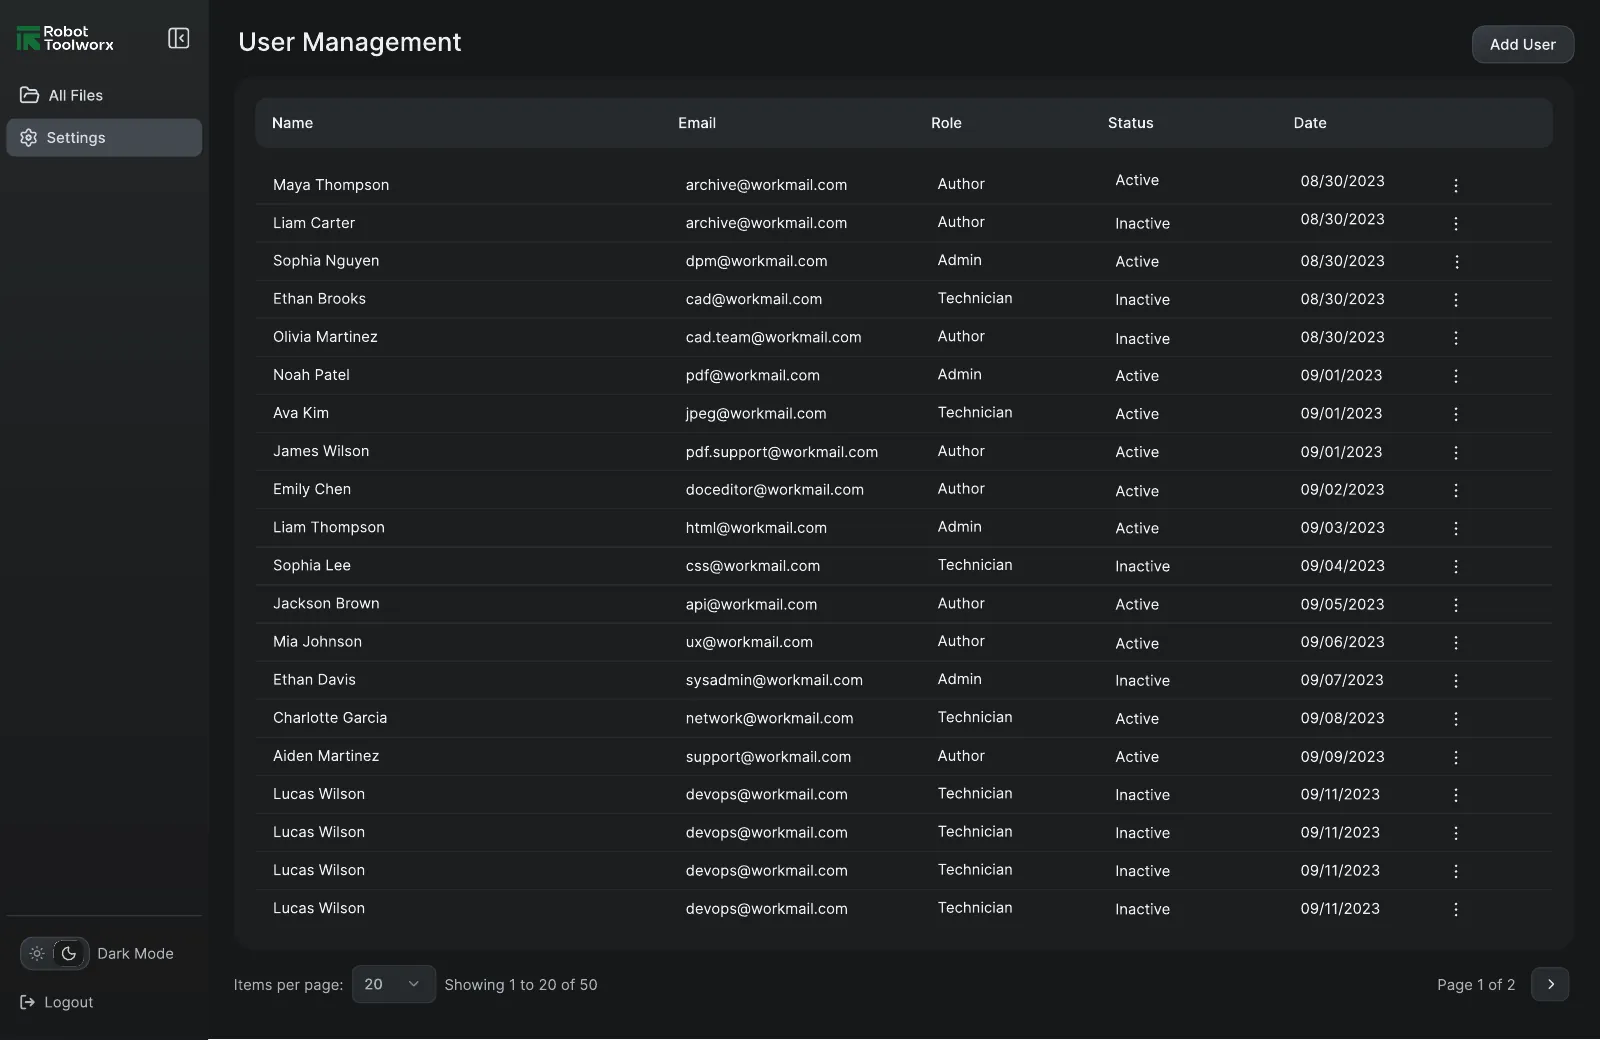
Task: Click email dpm@workmail.com
Action: [756, 261]
